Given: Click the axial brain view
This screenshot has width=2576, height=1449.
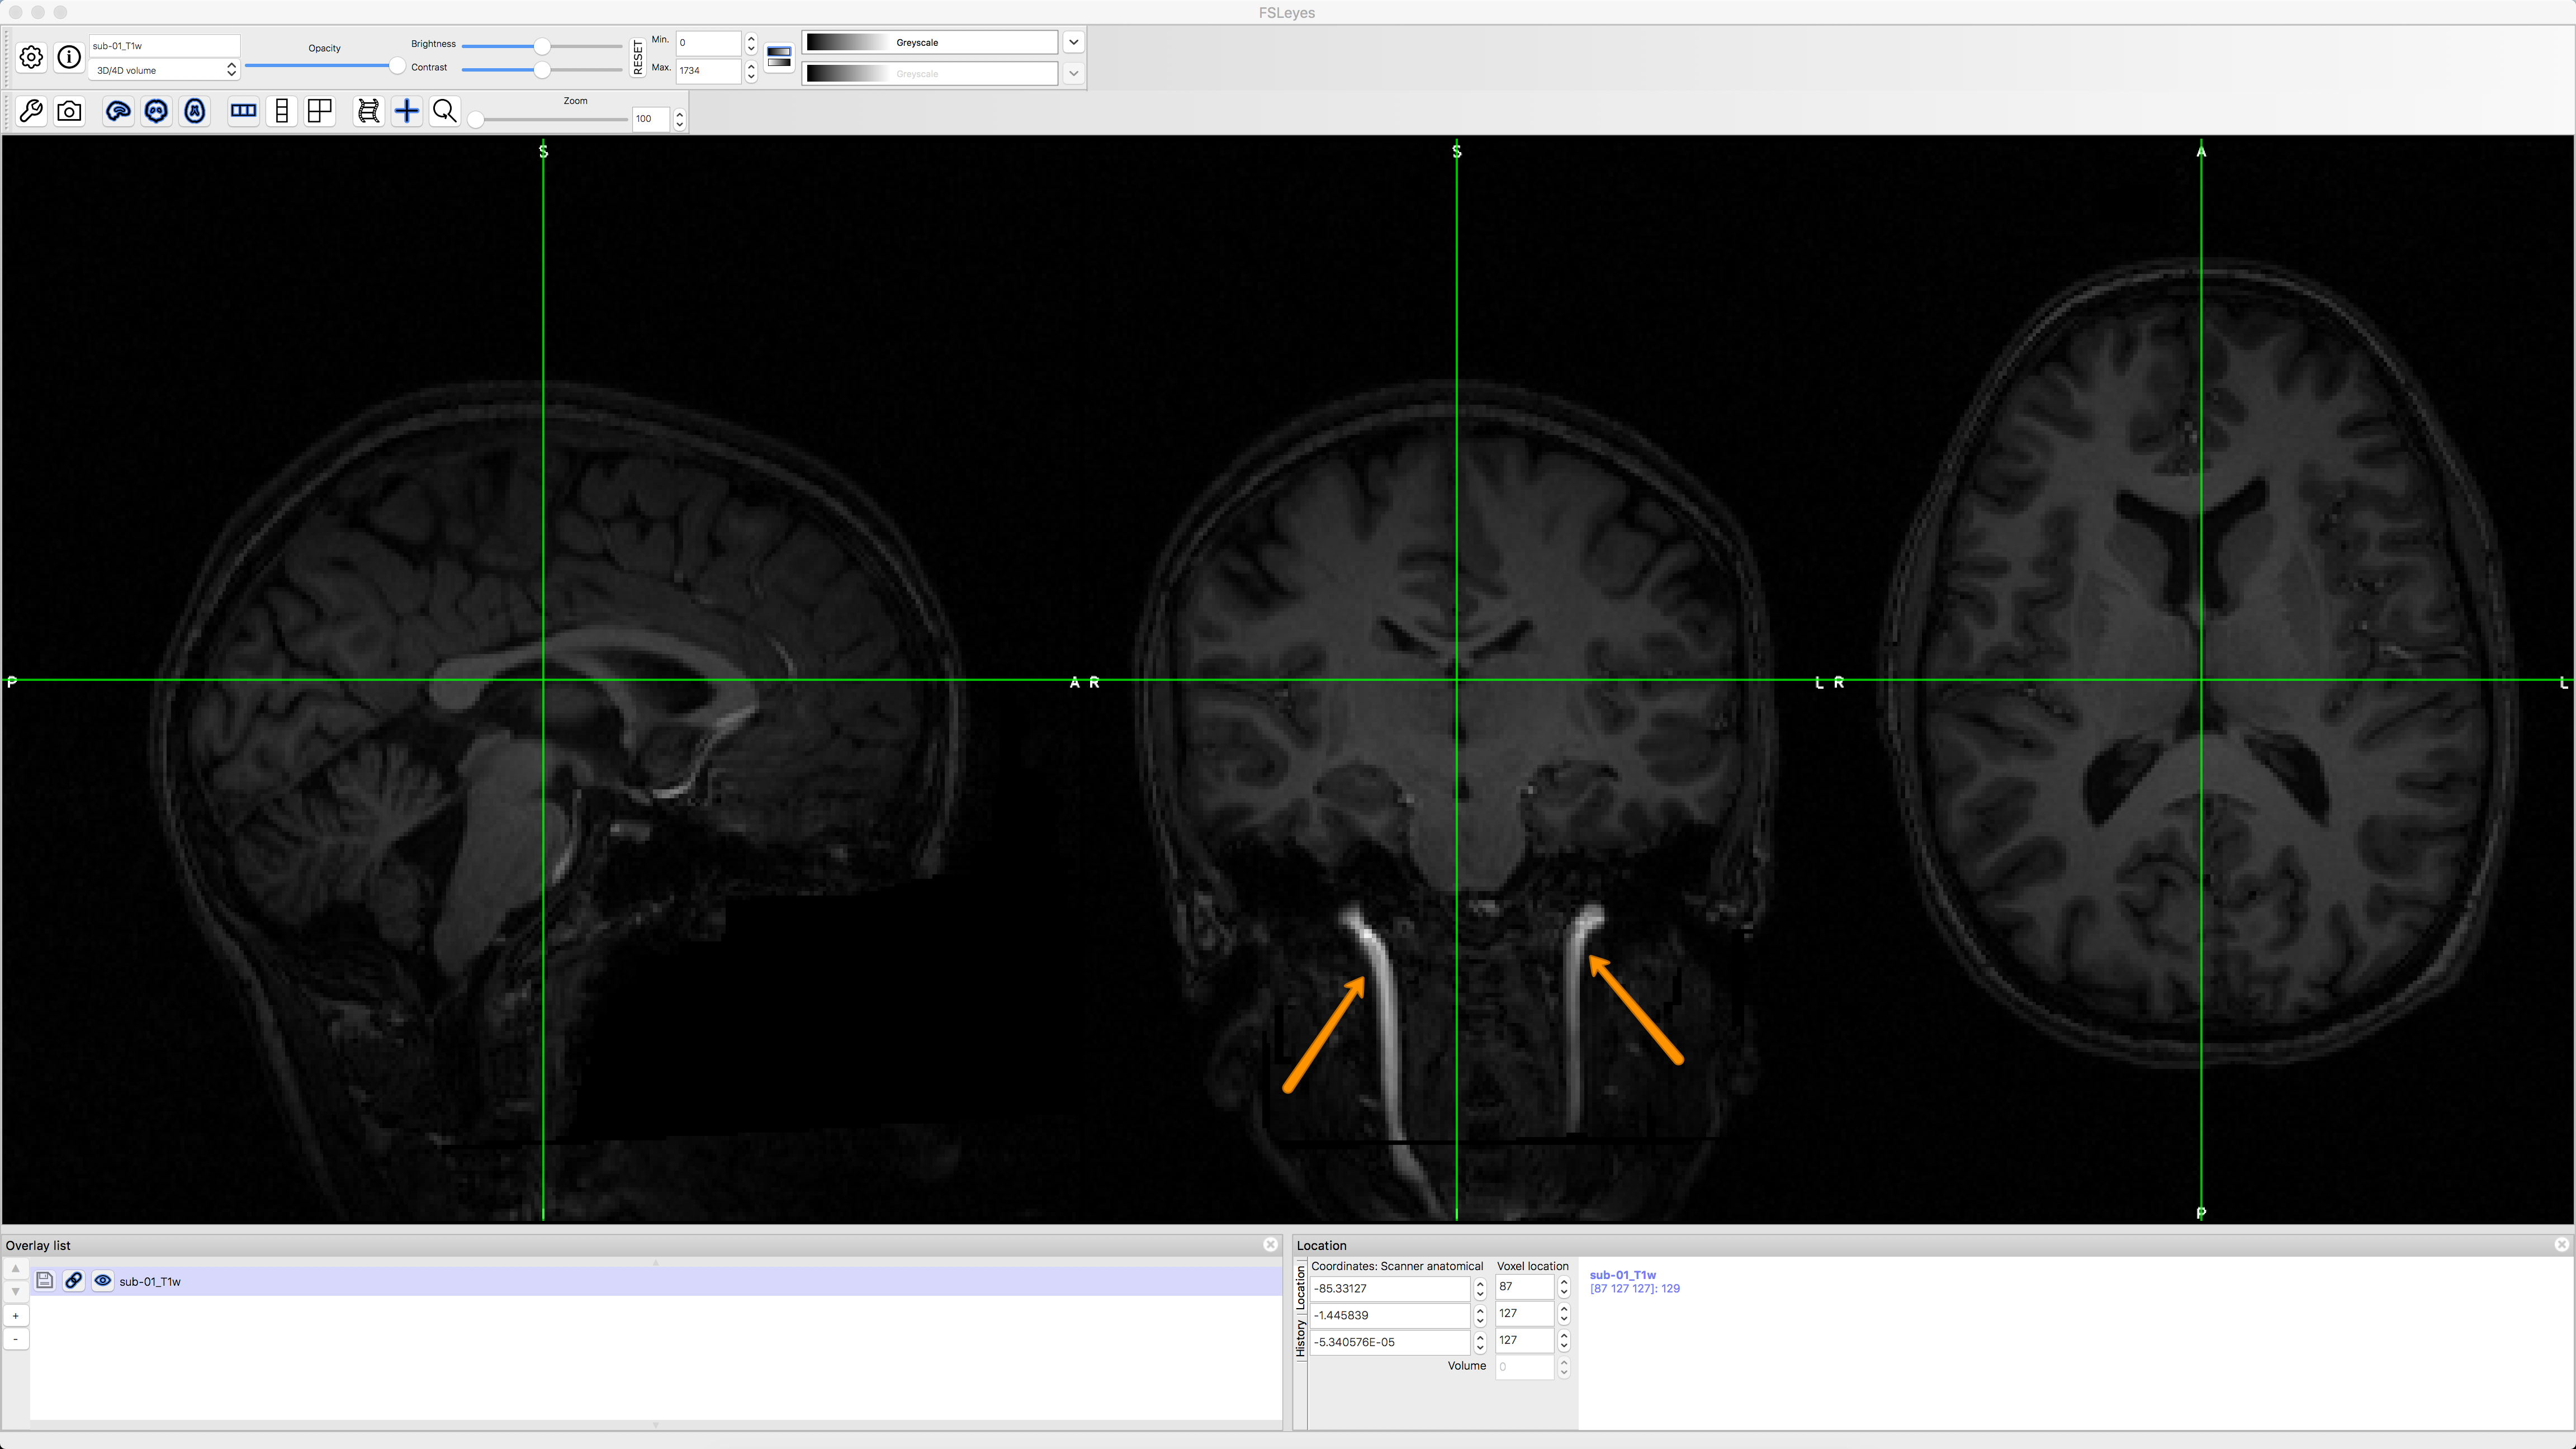Looking at the screenshot, I should tap(2201, 680).
